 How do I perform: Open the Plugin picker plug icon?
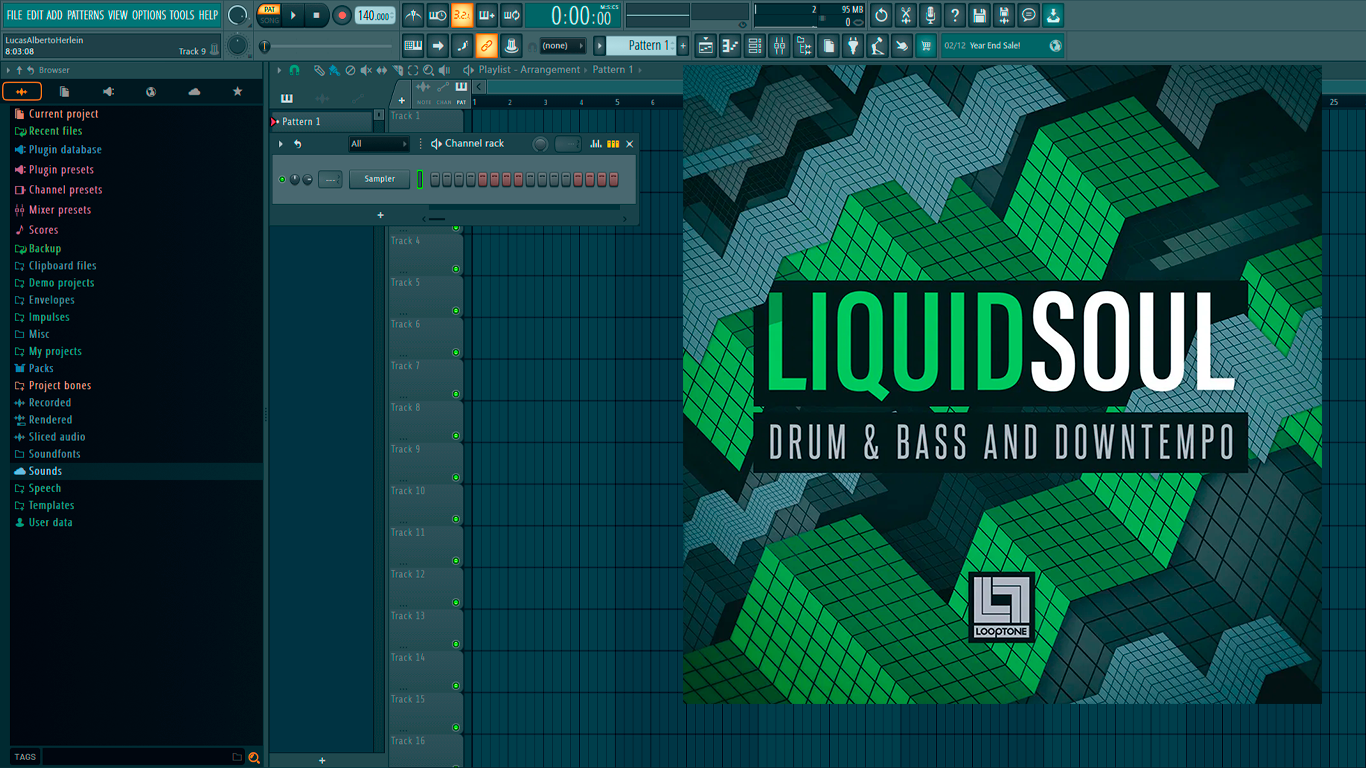(853, 45)
